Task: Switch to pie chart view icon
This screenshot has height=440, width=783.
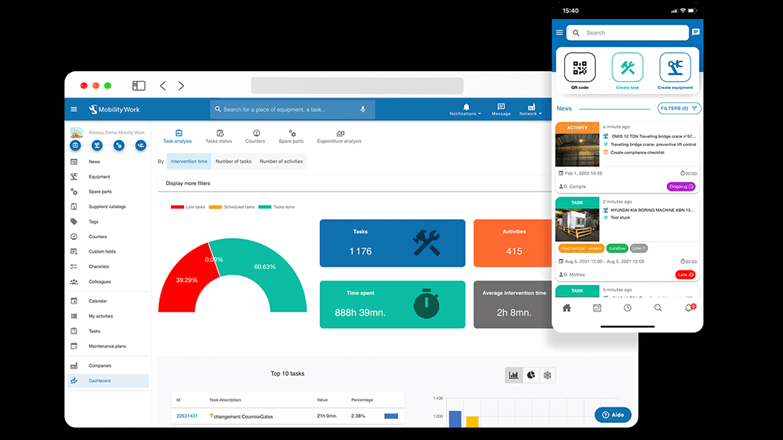Action: [x=532, y=375]
